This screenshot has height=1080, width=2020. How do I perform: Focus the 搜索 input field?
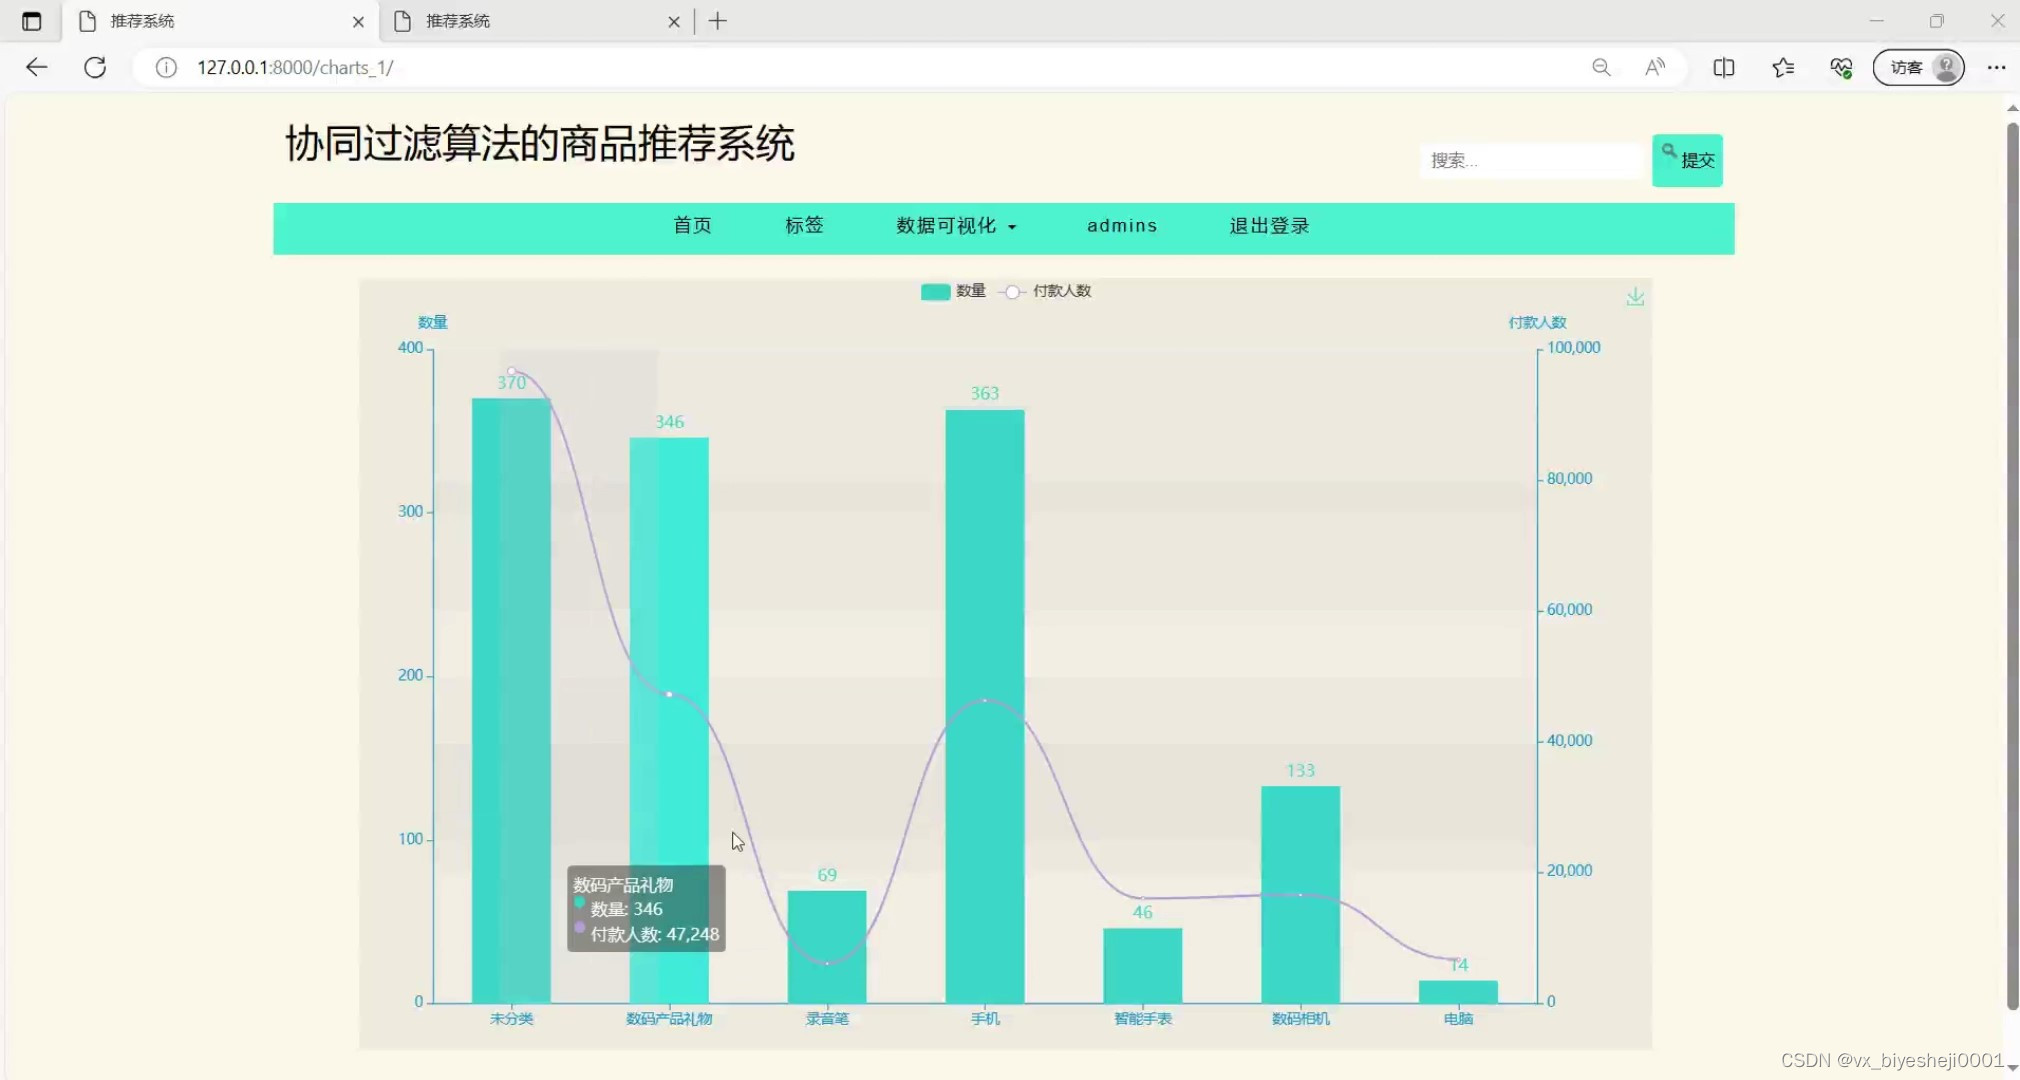[1530, 160]
